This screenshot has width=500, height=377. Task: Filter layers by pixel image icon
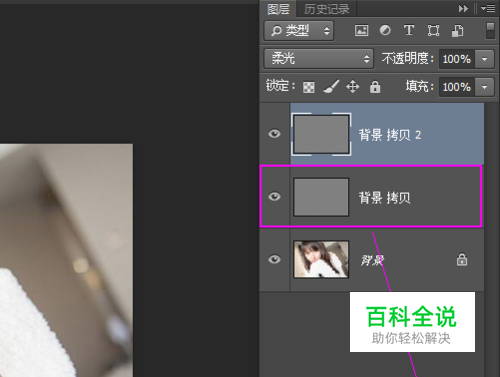click(361, 31)
